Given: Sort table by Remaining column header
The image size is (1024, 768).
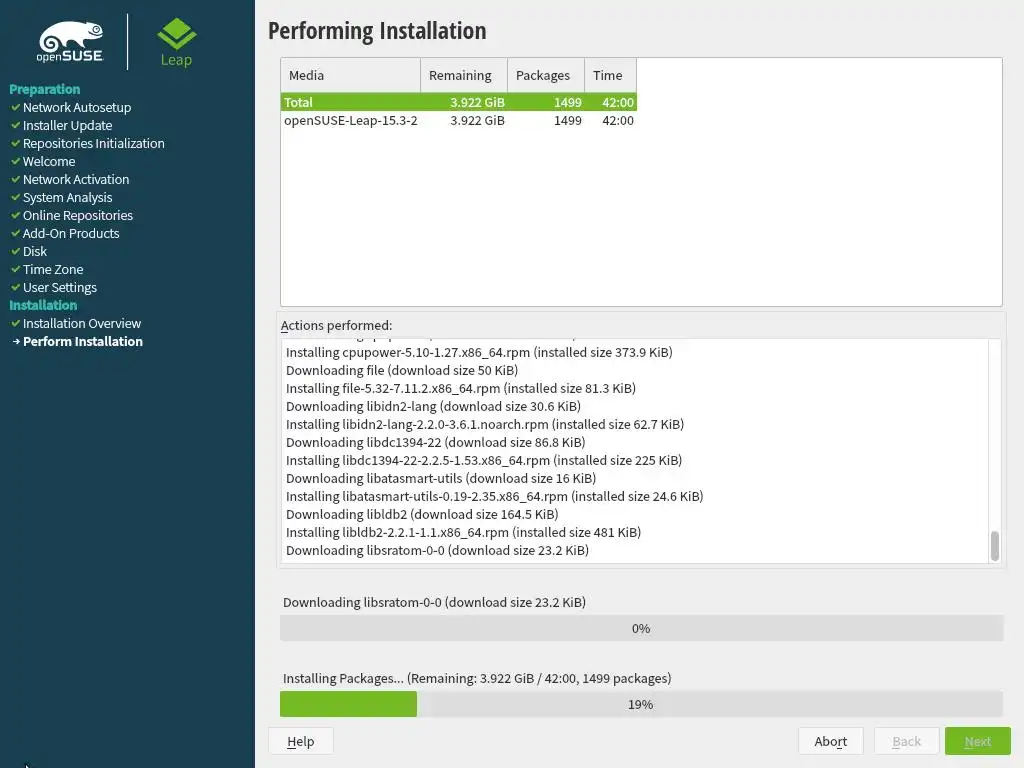Looking at the screenshot, I should pos(464,75).
